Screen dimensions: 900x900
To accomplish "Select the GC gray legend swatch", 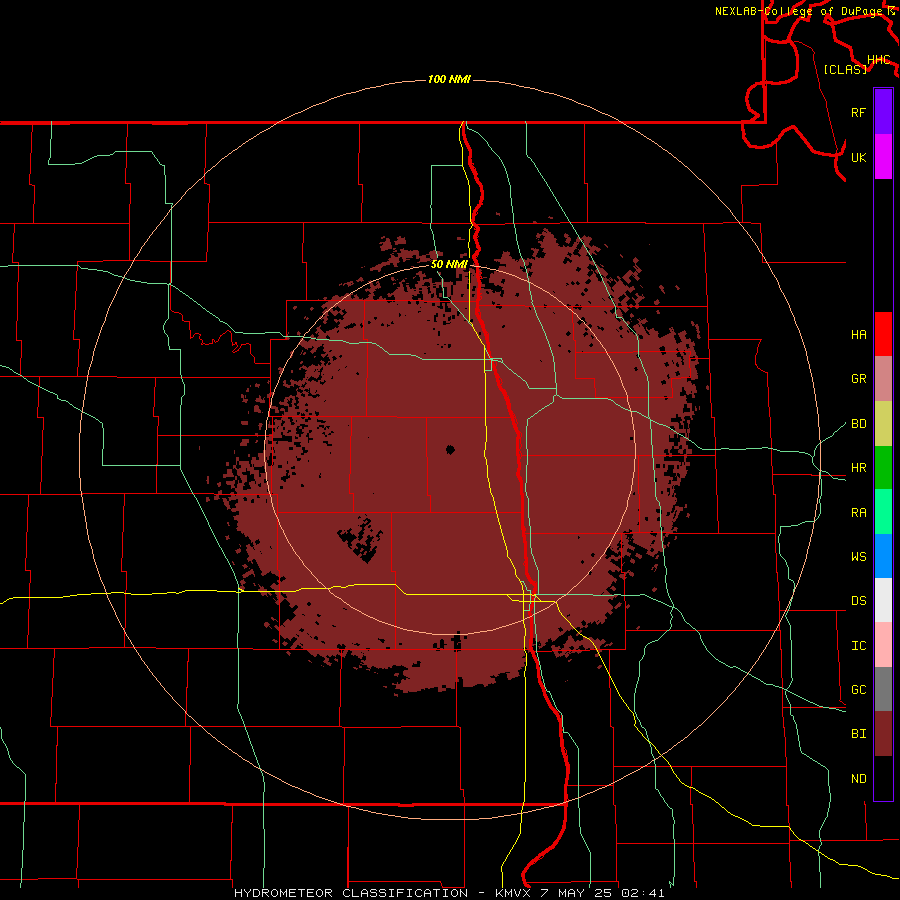I will coord(883,689).
